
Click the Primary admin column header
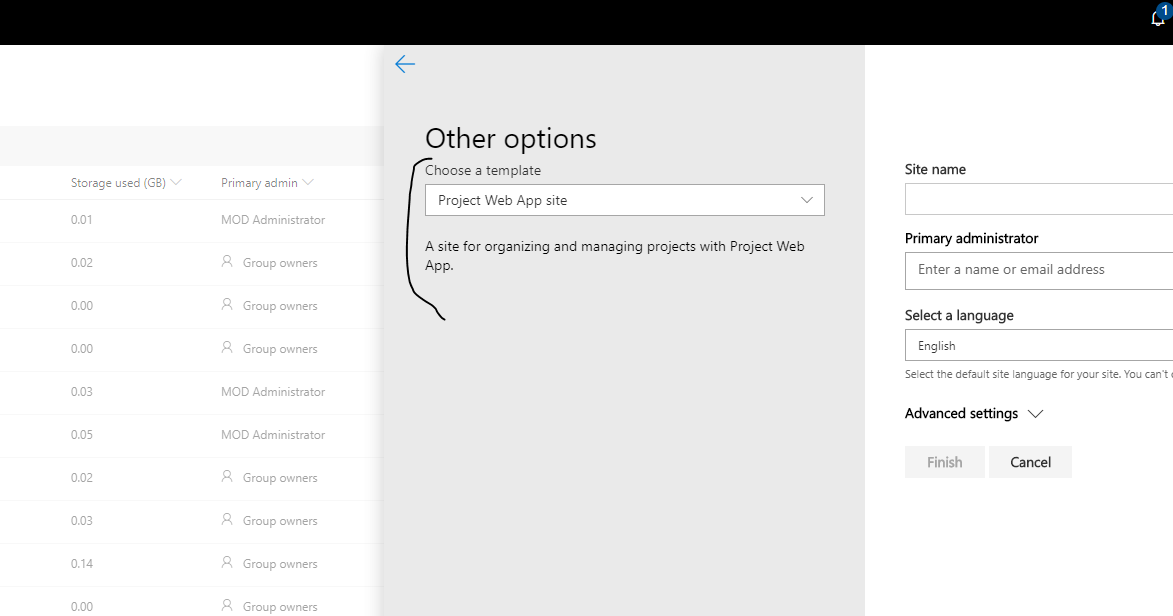tap(260, 182)
